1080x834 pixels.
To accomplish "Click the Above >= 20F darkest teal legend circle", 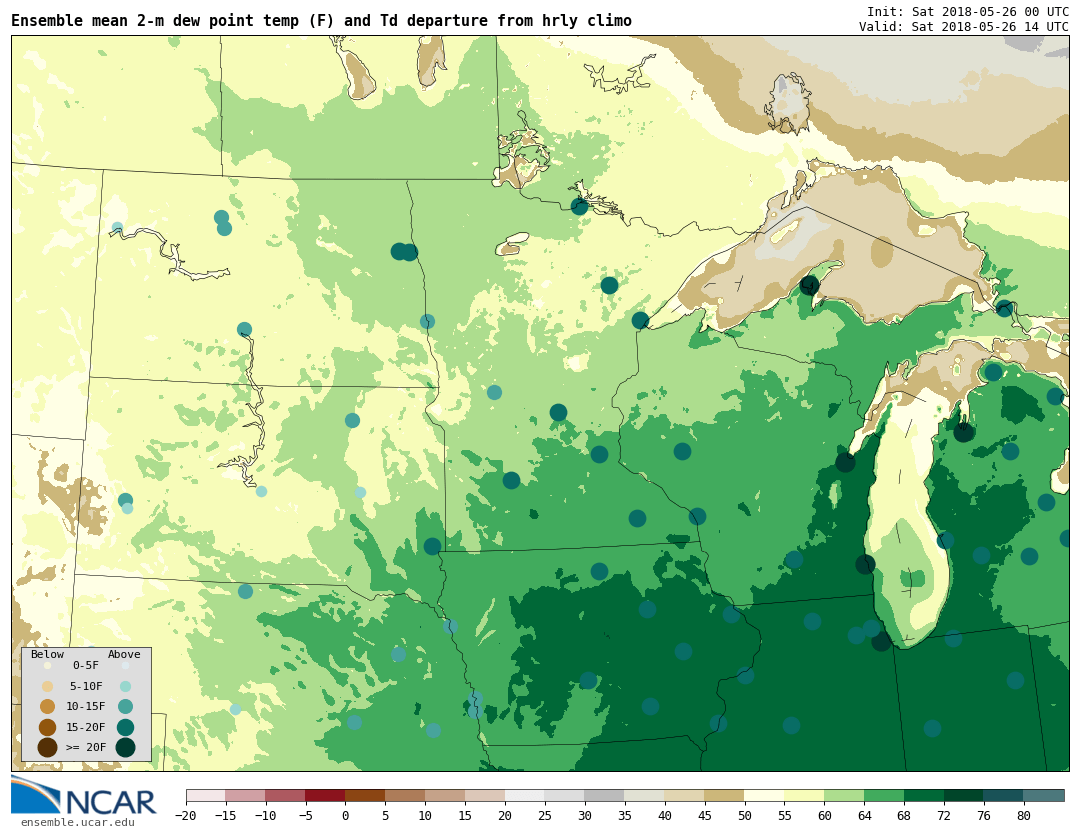I will click(125, 747).
